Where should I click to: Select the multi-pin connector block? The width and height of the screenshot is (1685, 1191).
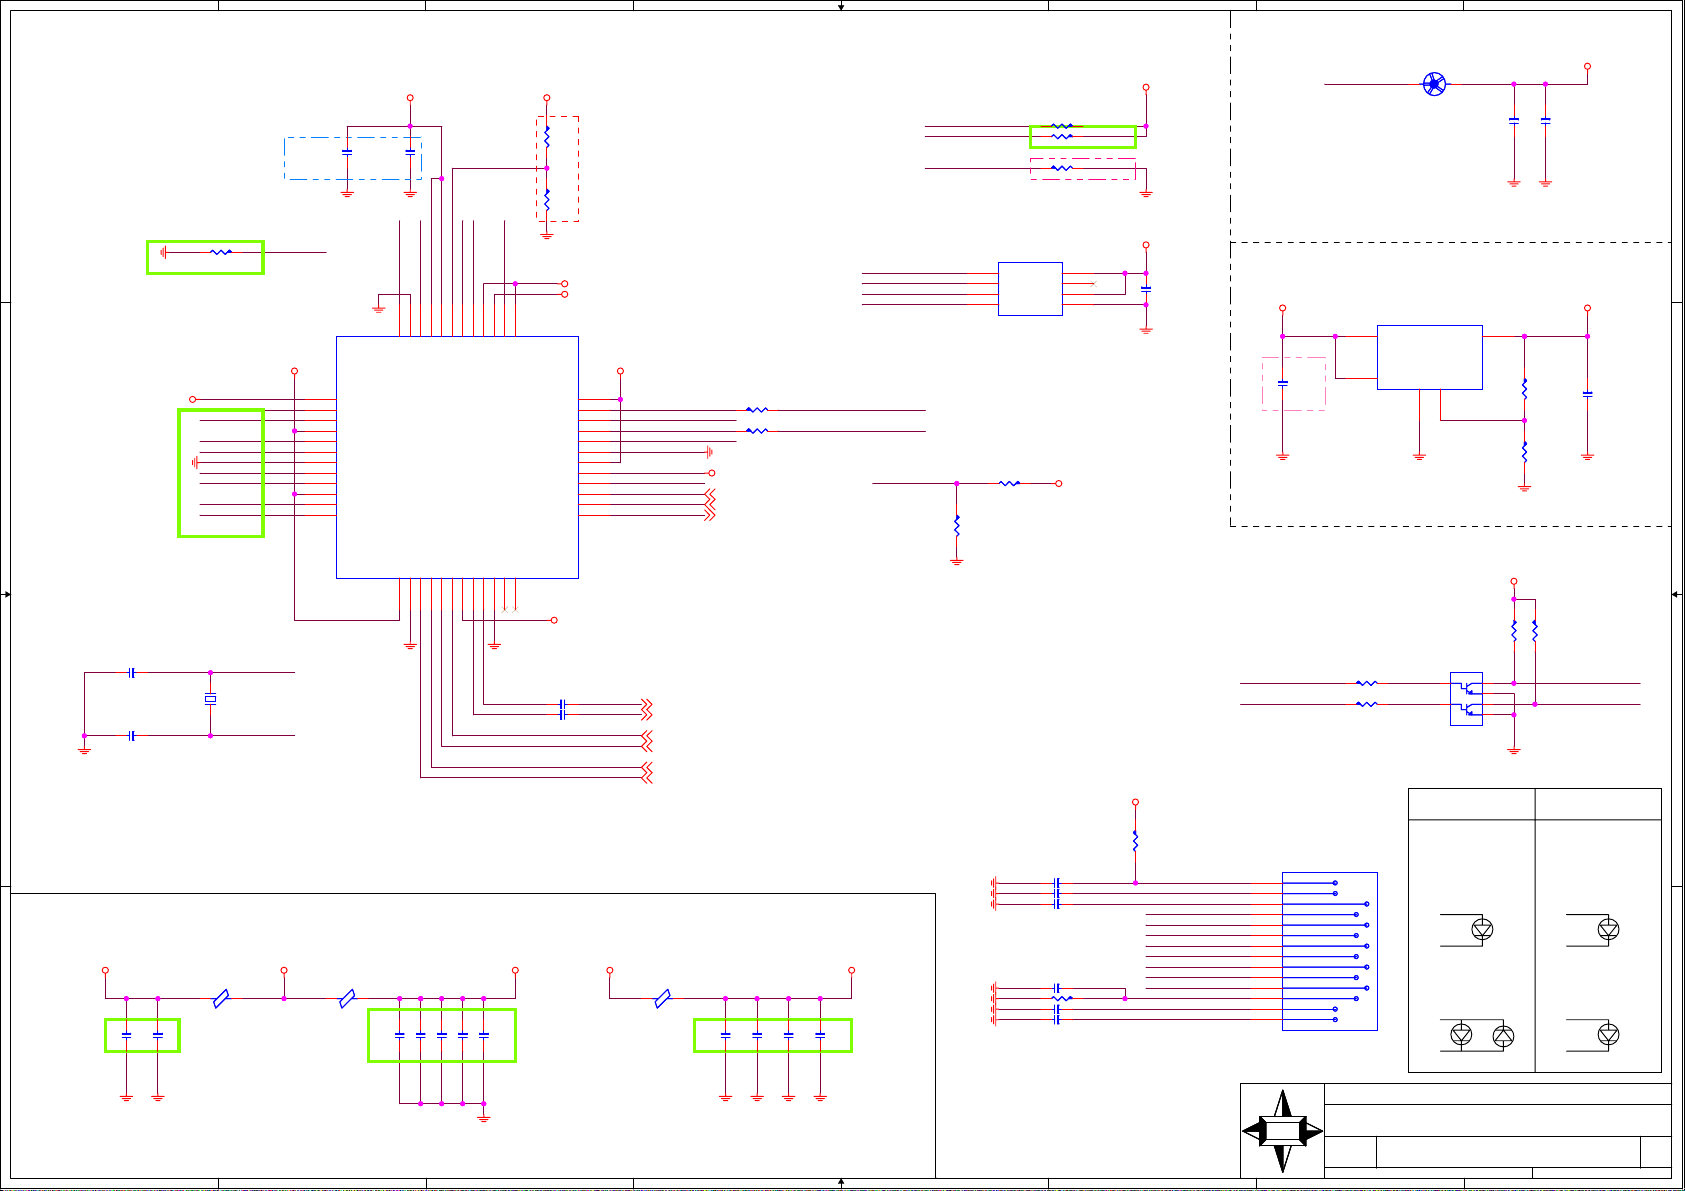(1329, 951)
